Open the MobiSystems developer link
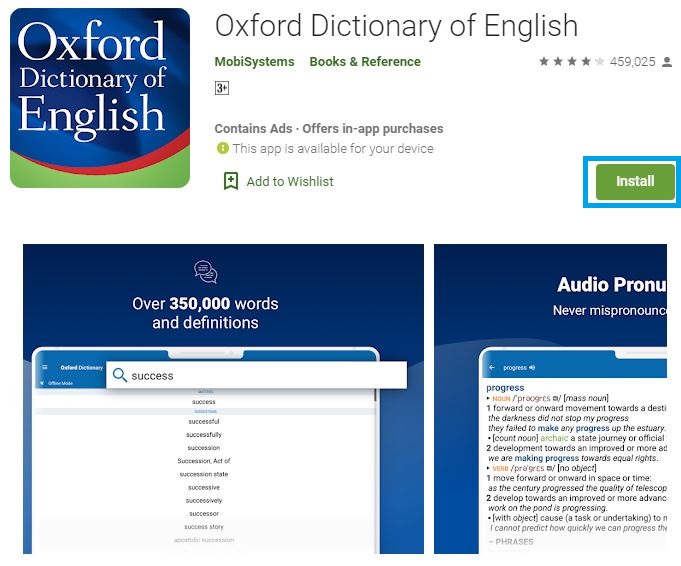 coord(255,62)
